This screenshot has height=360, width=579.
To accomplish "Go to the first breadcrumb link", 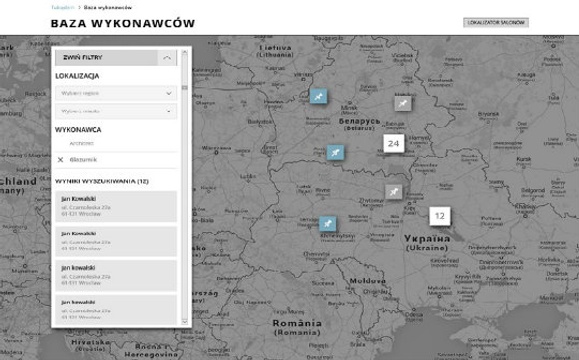I will (62, 7).
